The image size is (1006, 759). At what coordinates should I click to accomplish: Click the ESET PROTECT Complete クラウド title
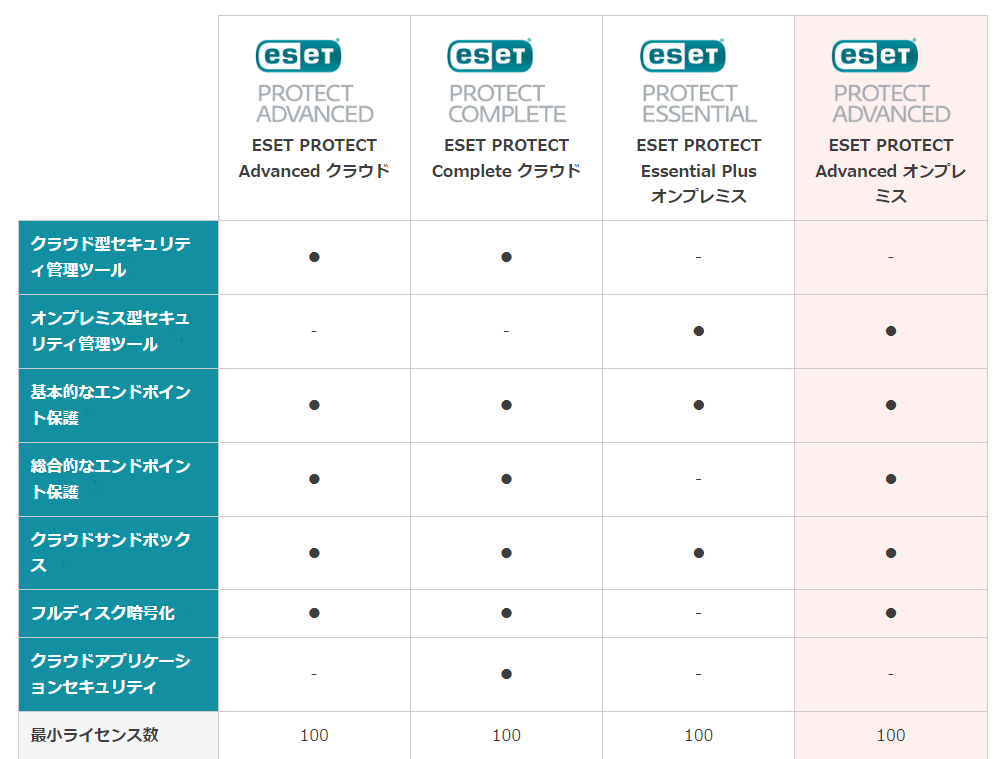(506, 158)
